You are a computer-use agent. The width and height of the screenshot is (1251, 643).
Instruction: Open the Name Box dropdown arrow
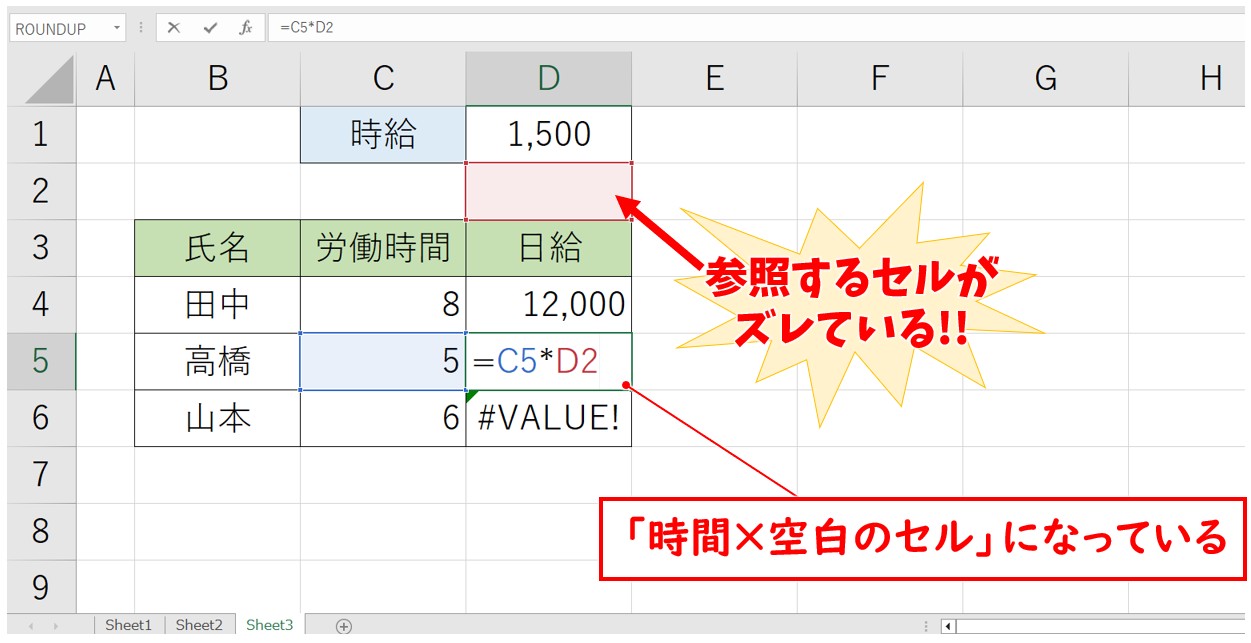pyautogui.click(x=118, y=28)
